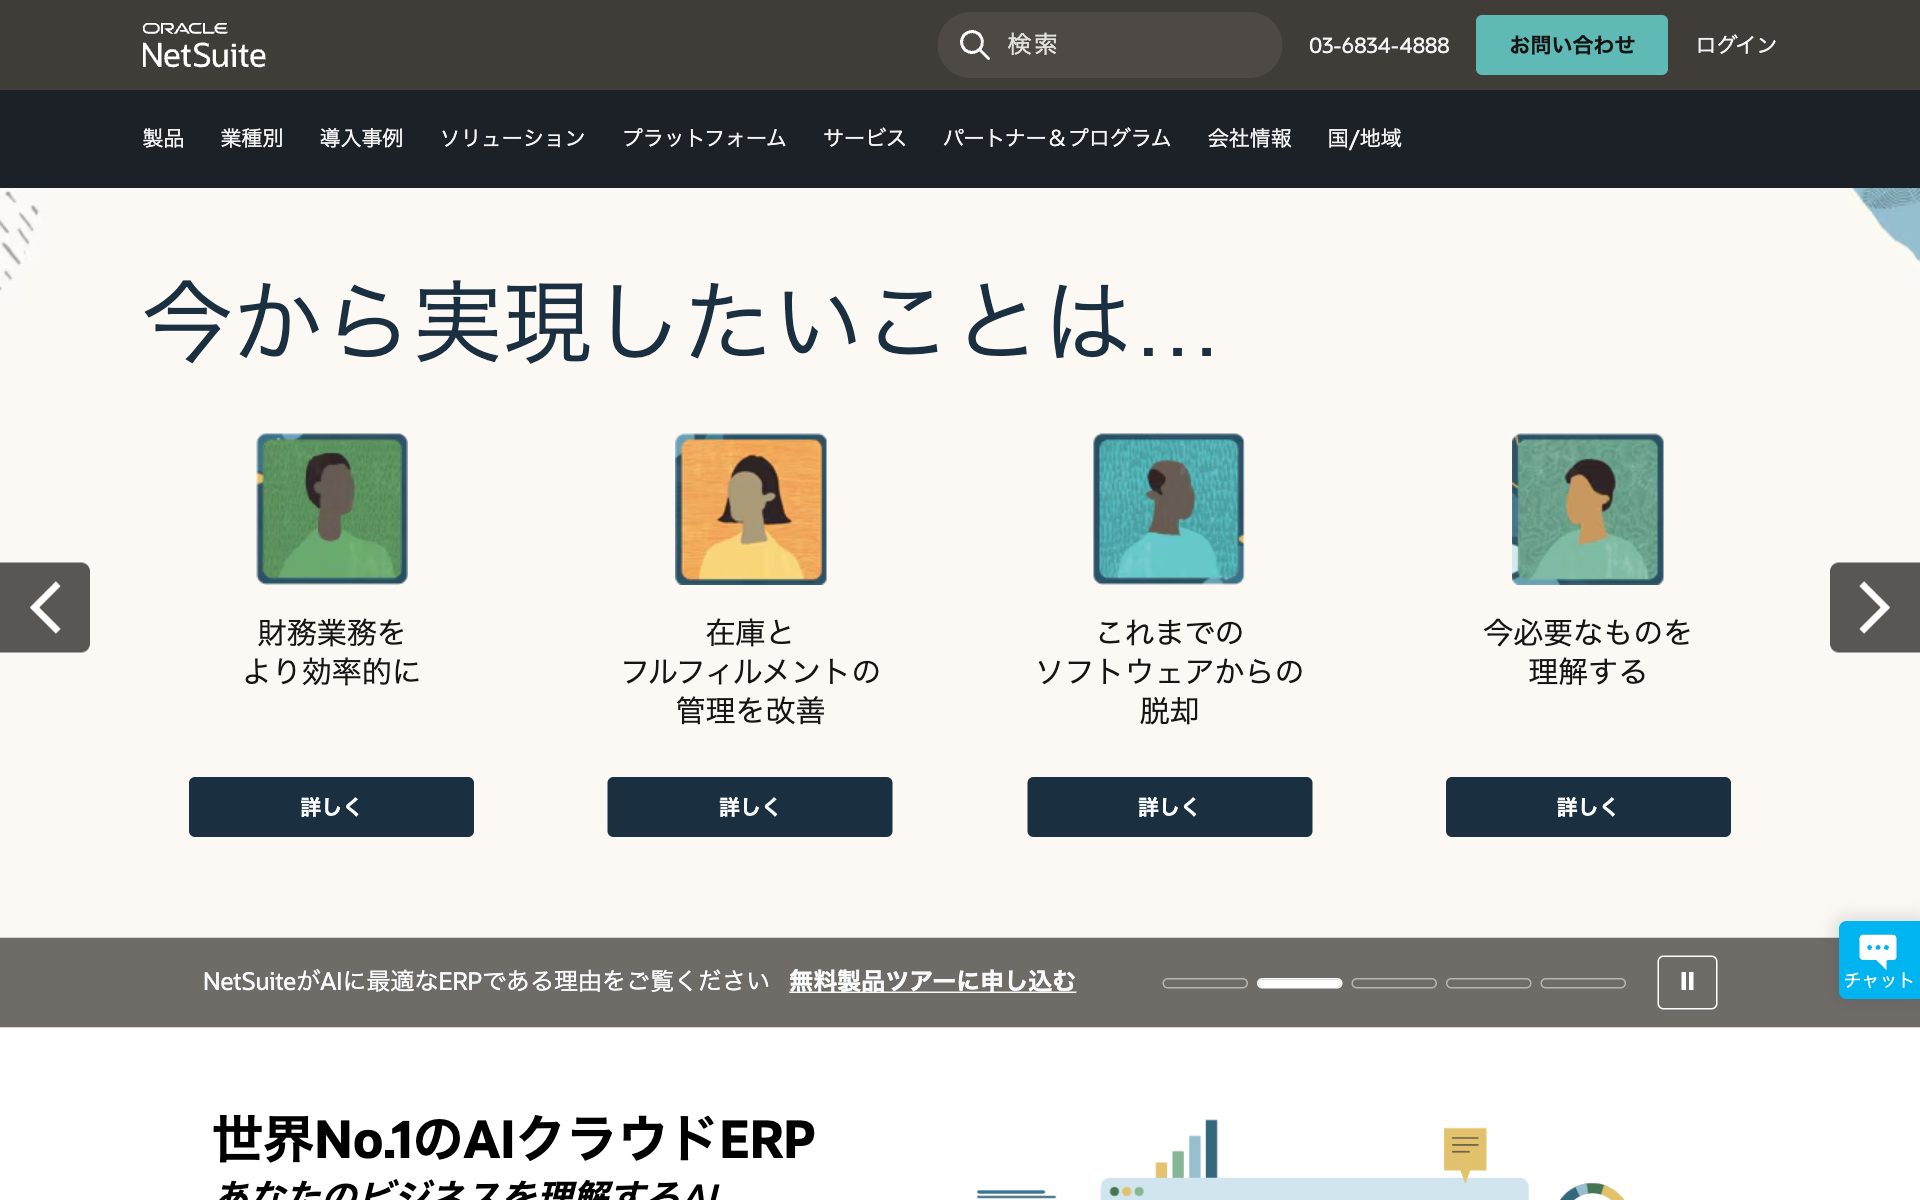This screenshot has width=1920, height=1200.
Task: Click the Oracle NetSuite logo
Action: coord(204,45)
